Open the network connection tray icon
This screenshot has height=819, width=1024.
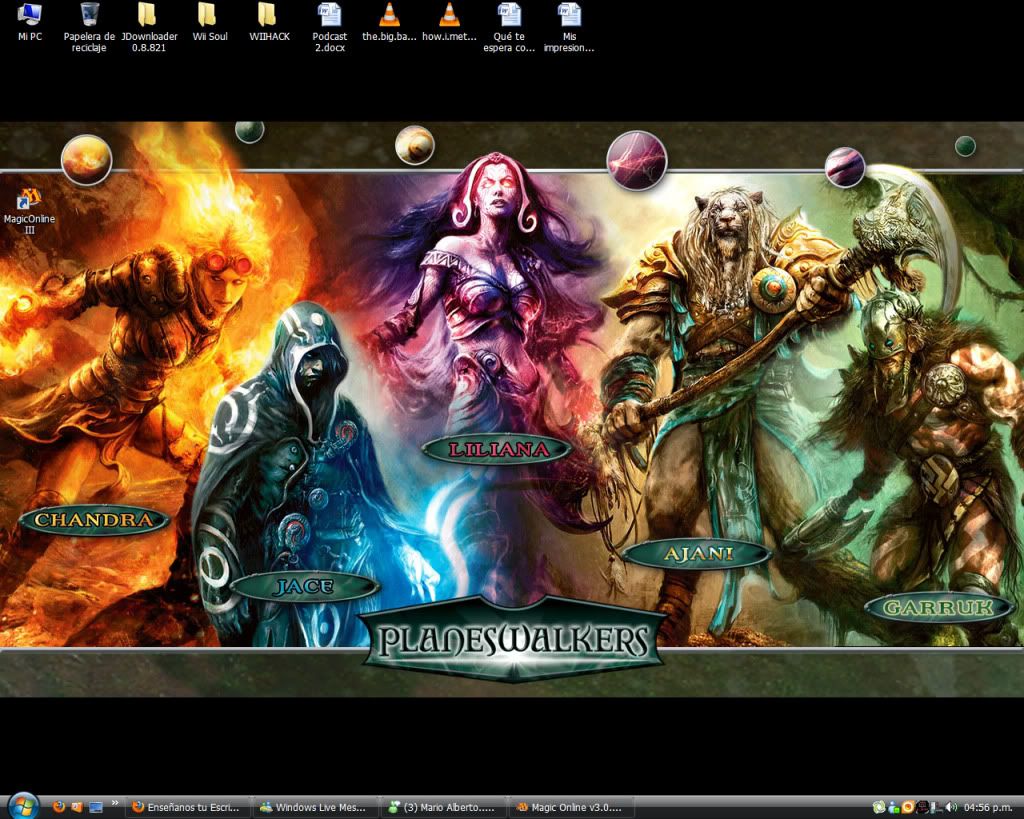[x=936, y=808]
